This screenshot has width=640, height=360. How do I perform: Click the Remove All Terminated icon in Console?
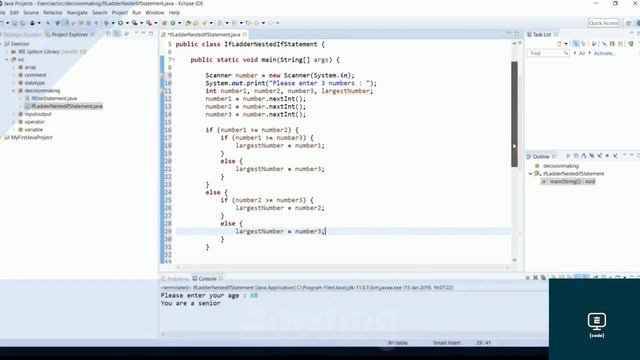click(x=543, y=278)
